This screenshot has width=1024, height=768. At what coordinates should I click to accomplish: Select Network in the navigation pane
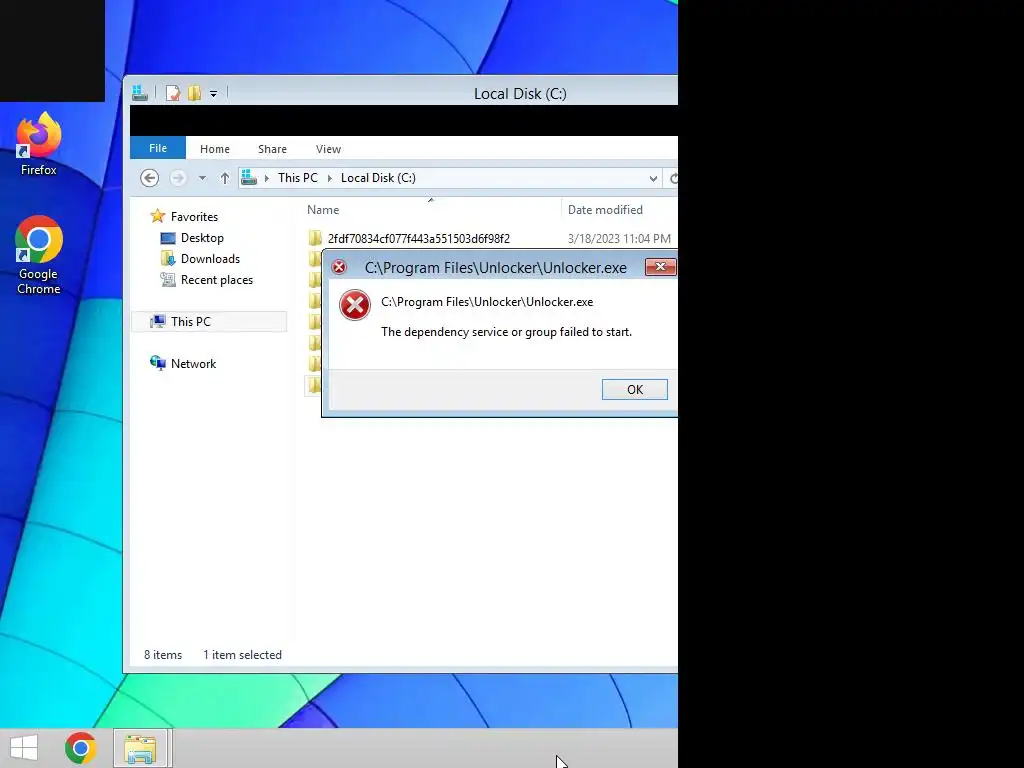click(x=193, y=364)
